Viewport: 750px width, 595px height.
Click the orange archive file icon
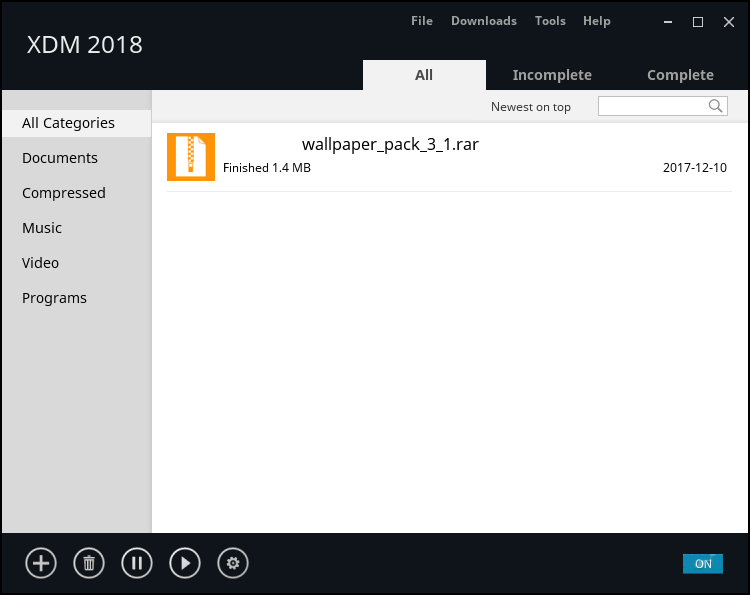coord(191,157)
